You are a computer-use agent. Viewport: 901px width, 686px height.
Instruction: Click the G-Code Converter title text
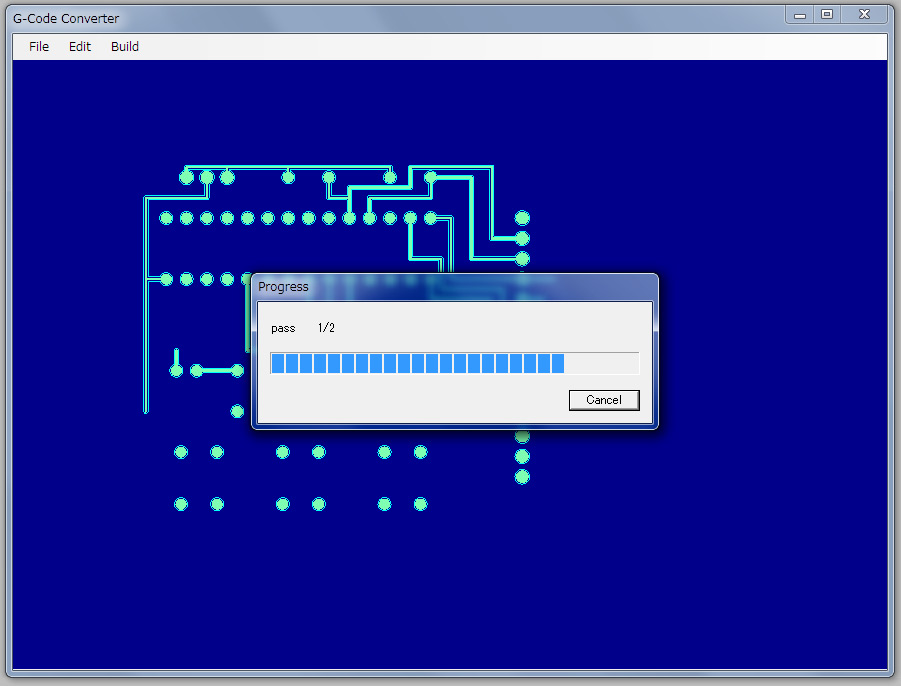pos(66,18)
